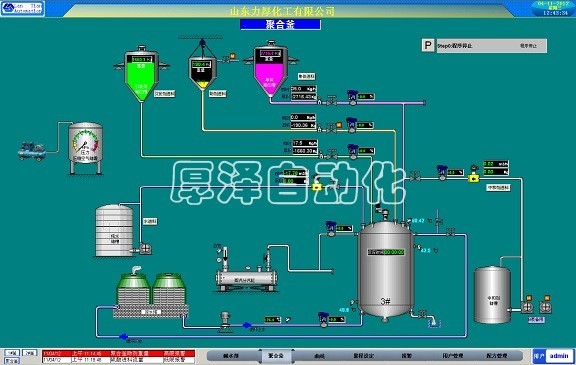Image resolution: width=576 pixels, height=365 pixels.
Task: Select the compressed air pressure gauge tank
Action: pos(85,148)
